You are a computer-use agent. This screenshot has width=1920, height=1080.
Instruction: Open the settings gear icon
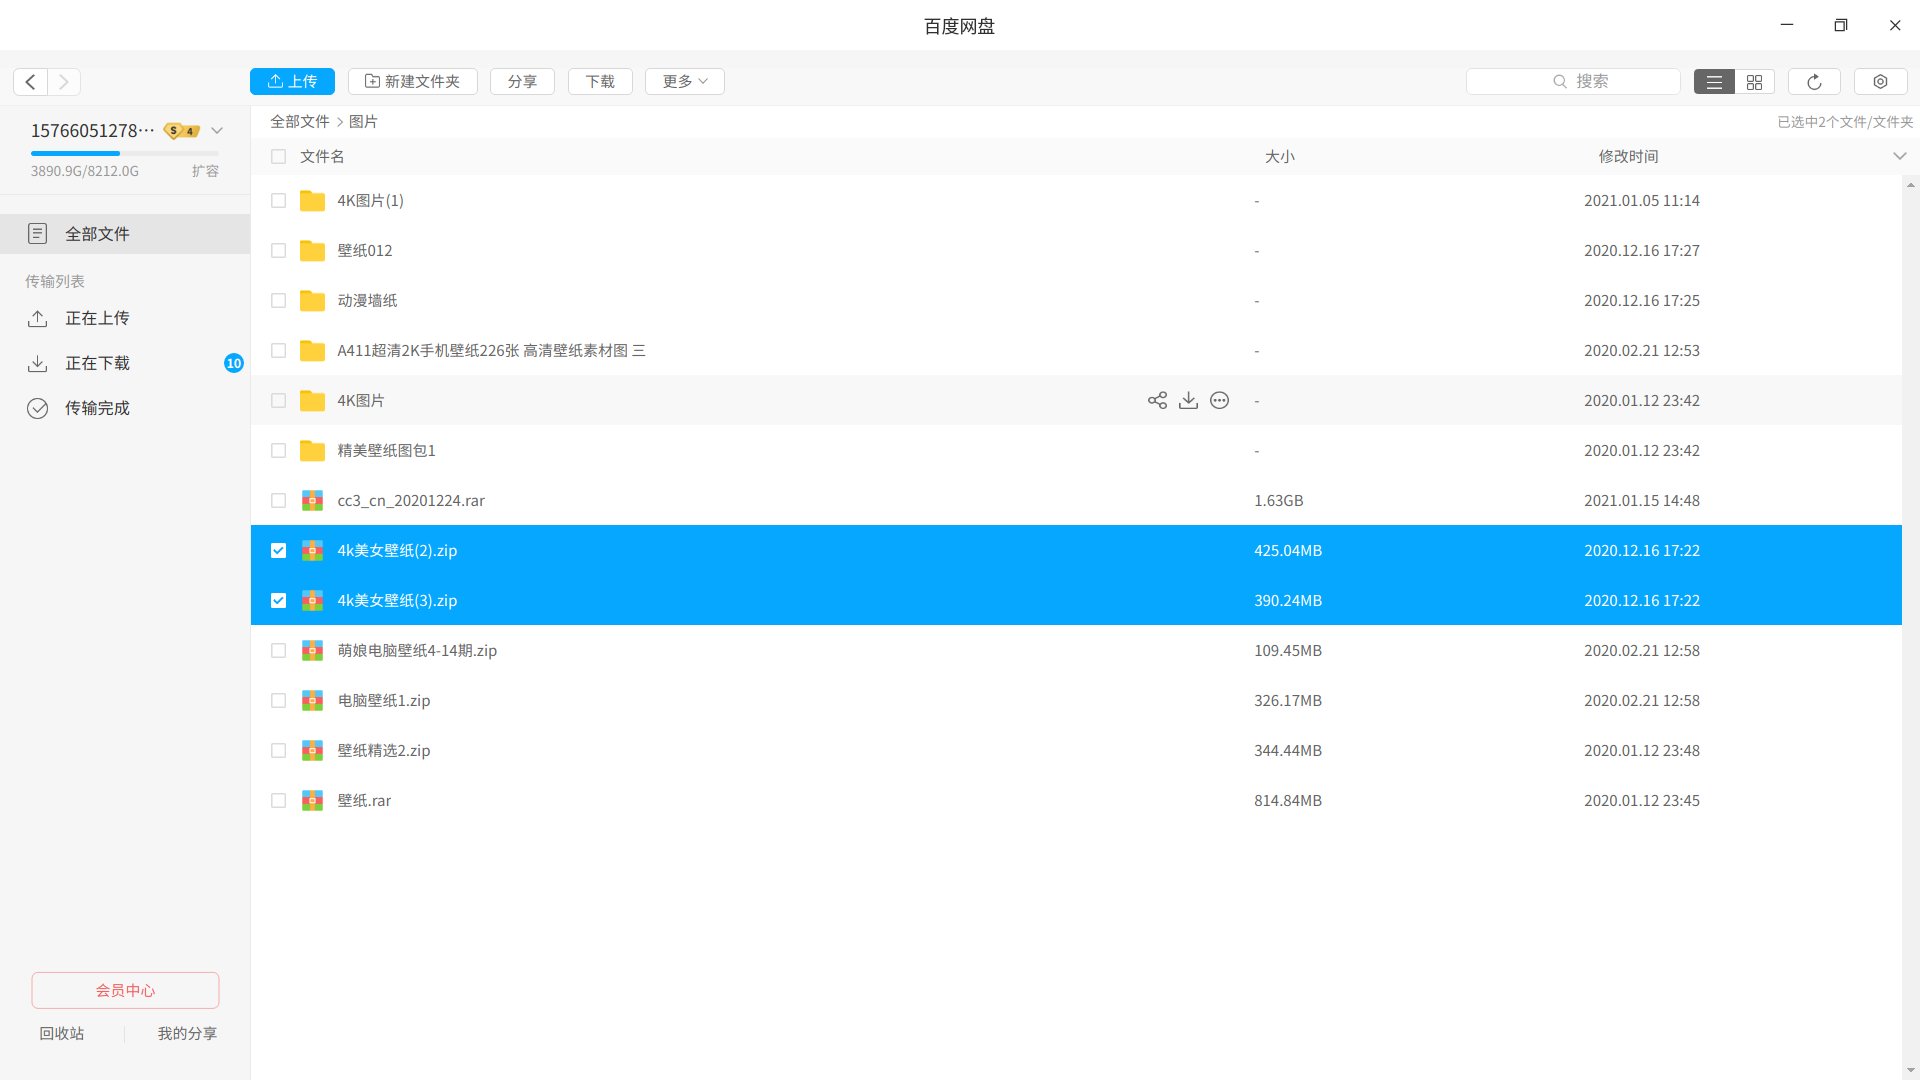point(1880,82)
